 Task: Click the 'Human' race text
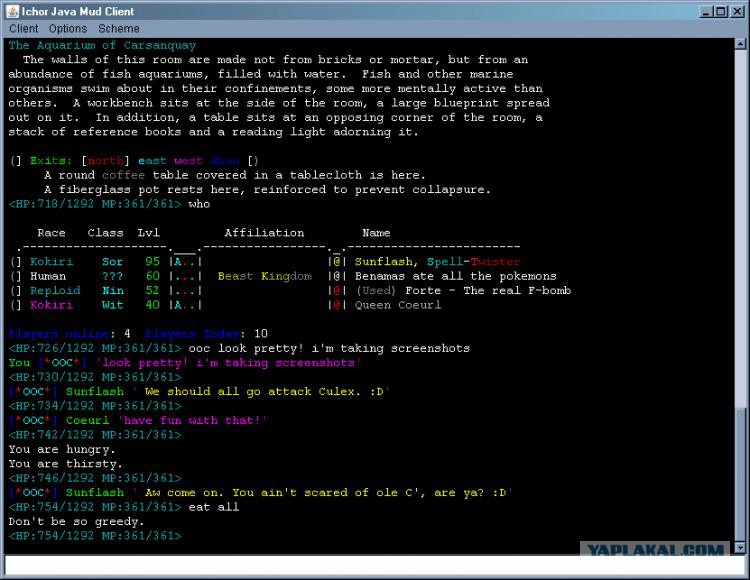[48, 276]
